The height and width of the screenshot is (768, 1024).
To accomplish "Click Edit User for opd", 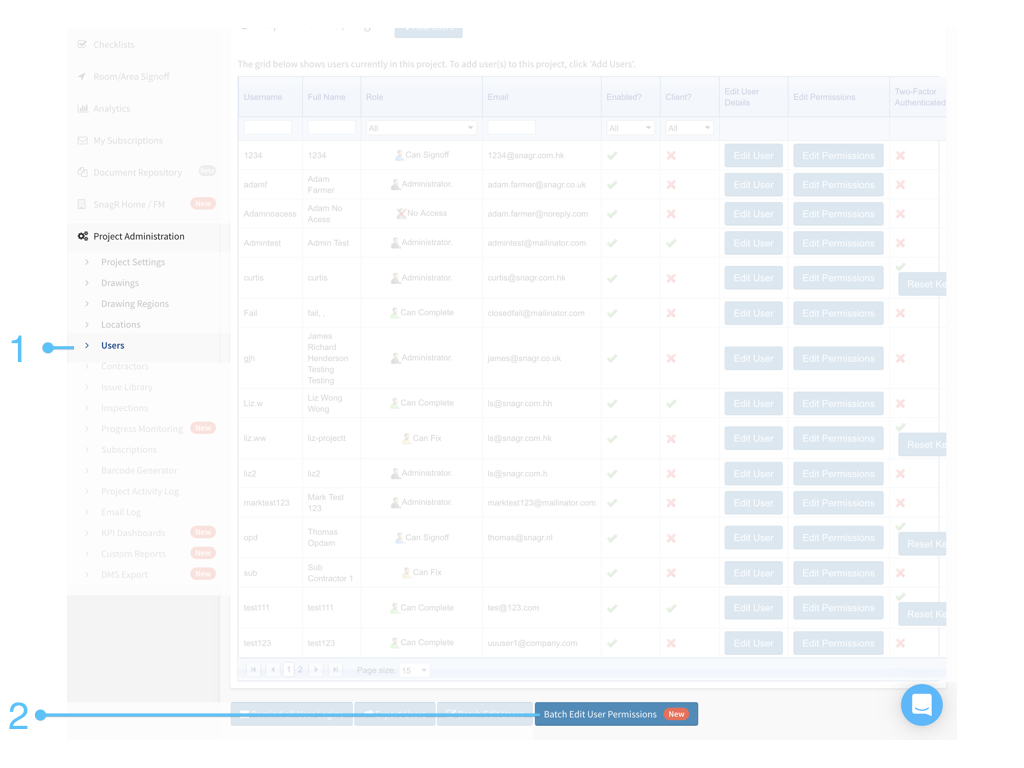I will click(x=753, y=537).
